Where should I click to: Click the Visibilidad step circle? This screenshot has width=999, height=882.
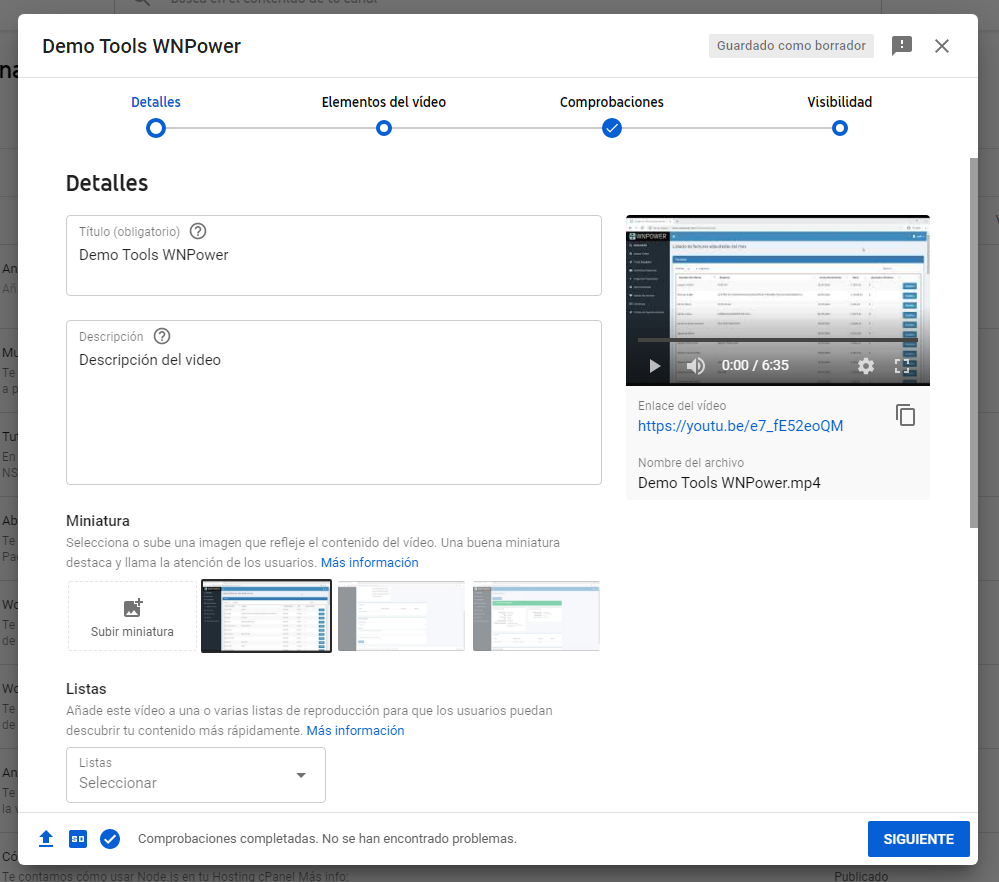point(840,128)
